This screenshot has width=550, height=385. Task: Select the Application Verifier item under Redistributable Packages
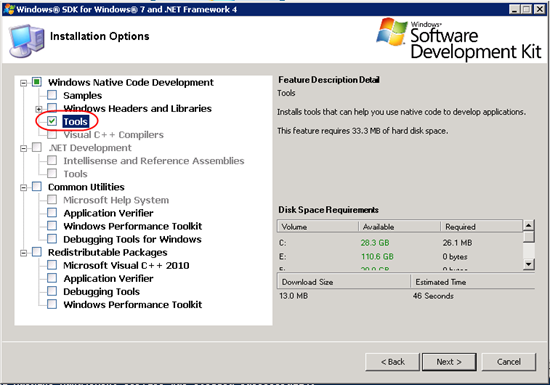tap(108, 278)
